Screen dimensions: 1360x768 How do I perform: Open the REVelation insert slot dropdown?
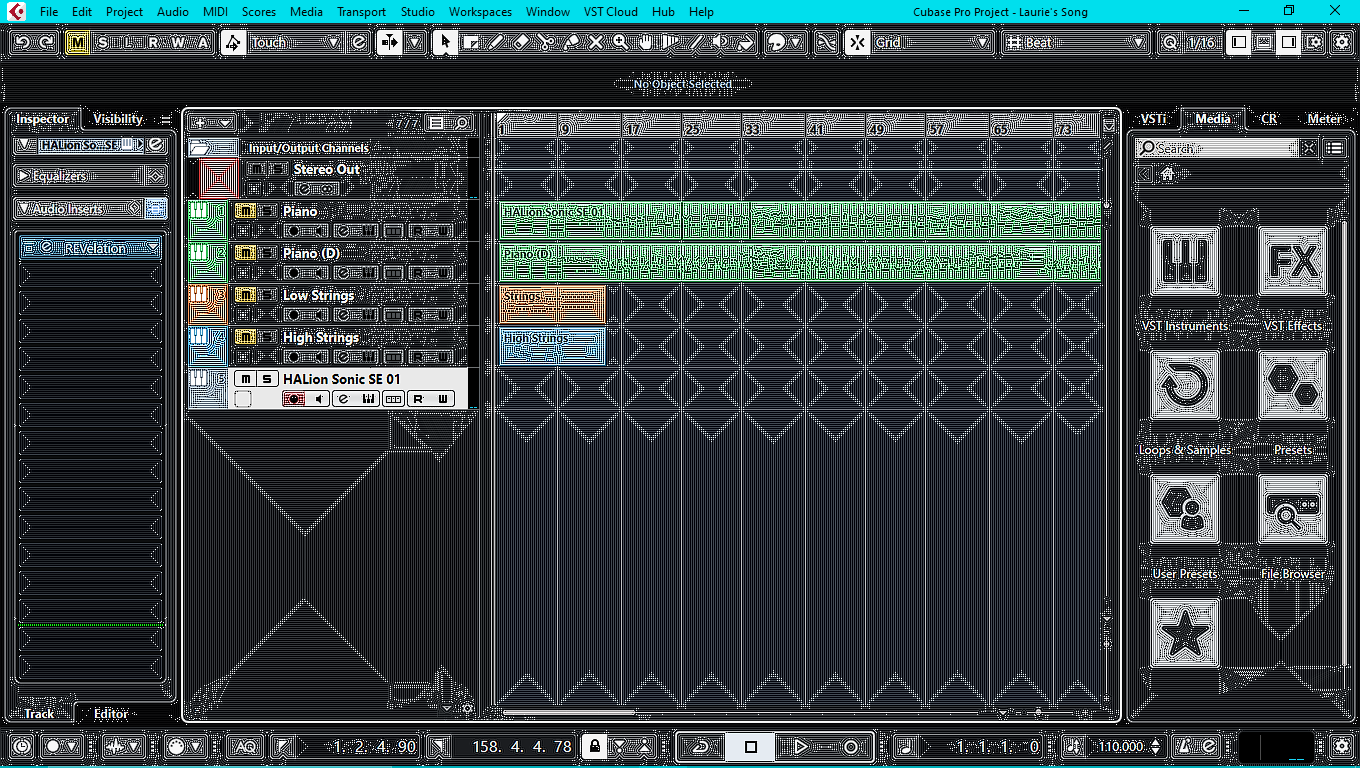152,248
